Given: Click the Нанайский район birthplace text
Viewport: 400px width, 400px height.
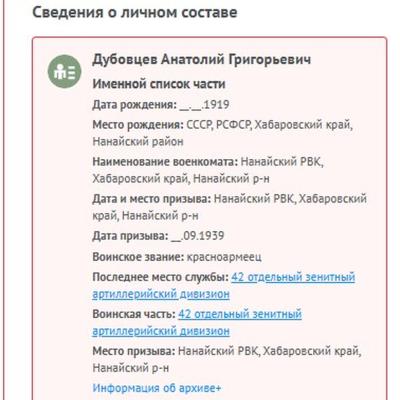Looking at the screenshot, I should (138, 142).
